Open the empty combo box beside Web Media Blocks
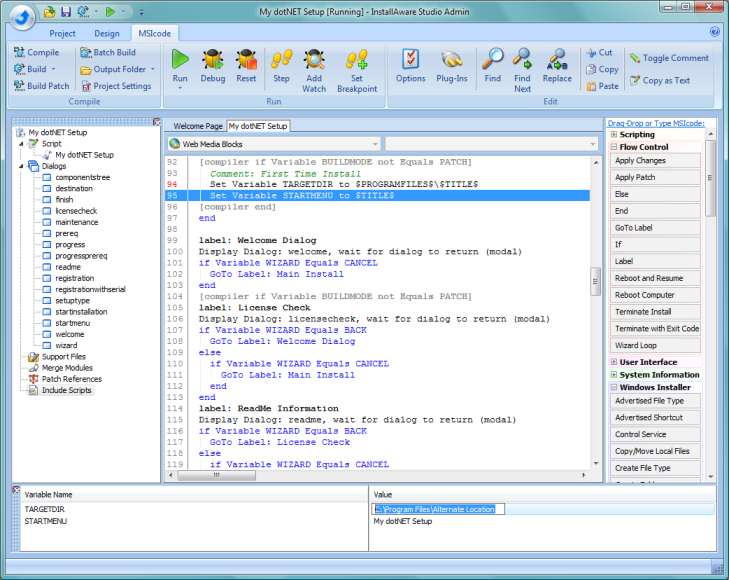 491,144
